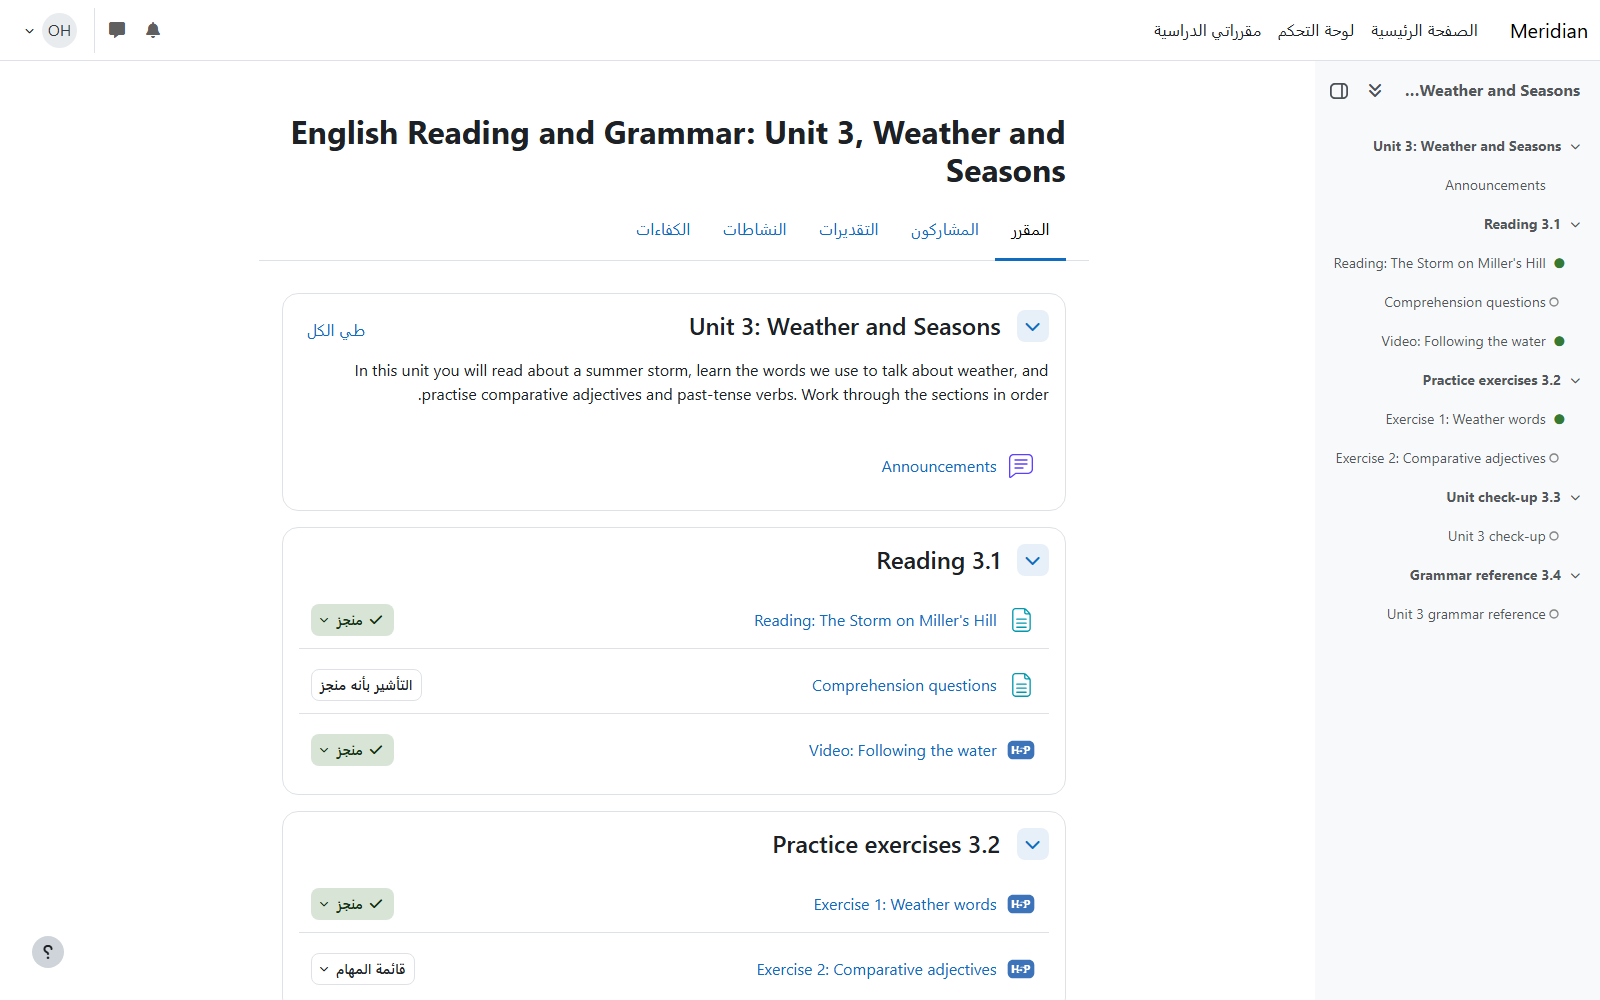Switch to the الكفاءات tab
The width and height of the screenshot is (1600, 1000).
coord(663,230)
